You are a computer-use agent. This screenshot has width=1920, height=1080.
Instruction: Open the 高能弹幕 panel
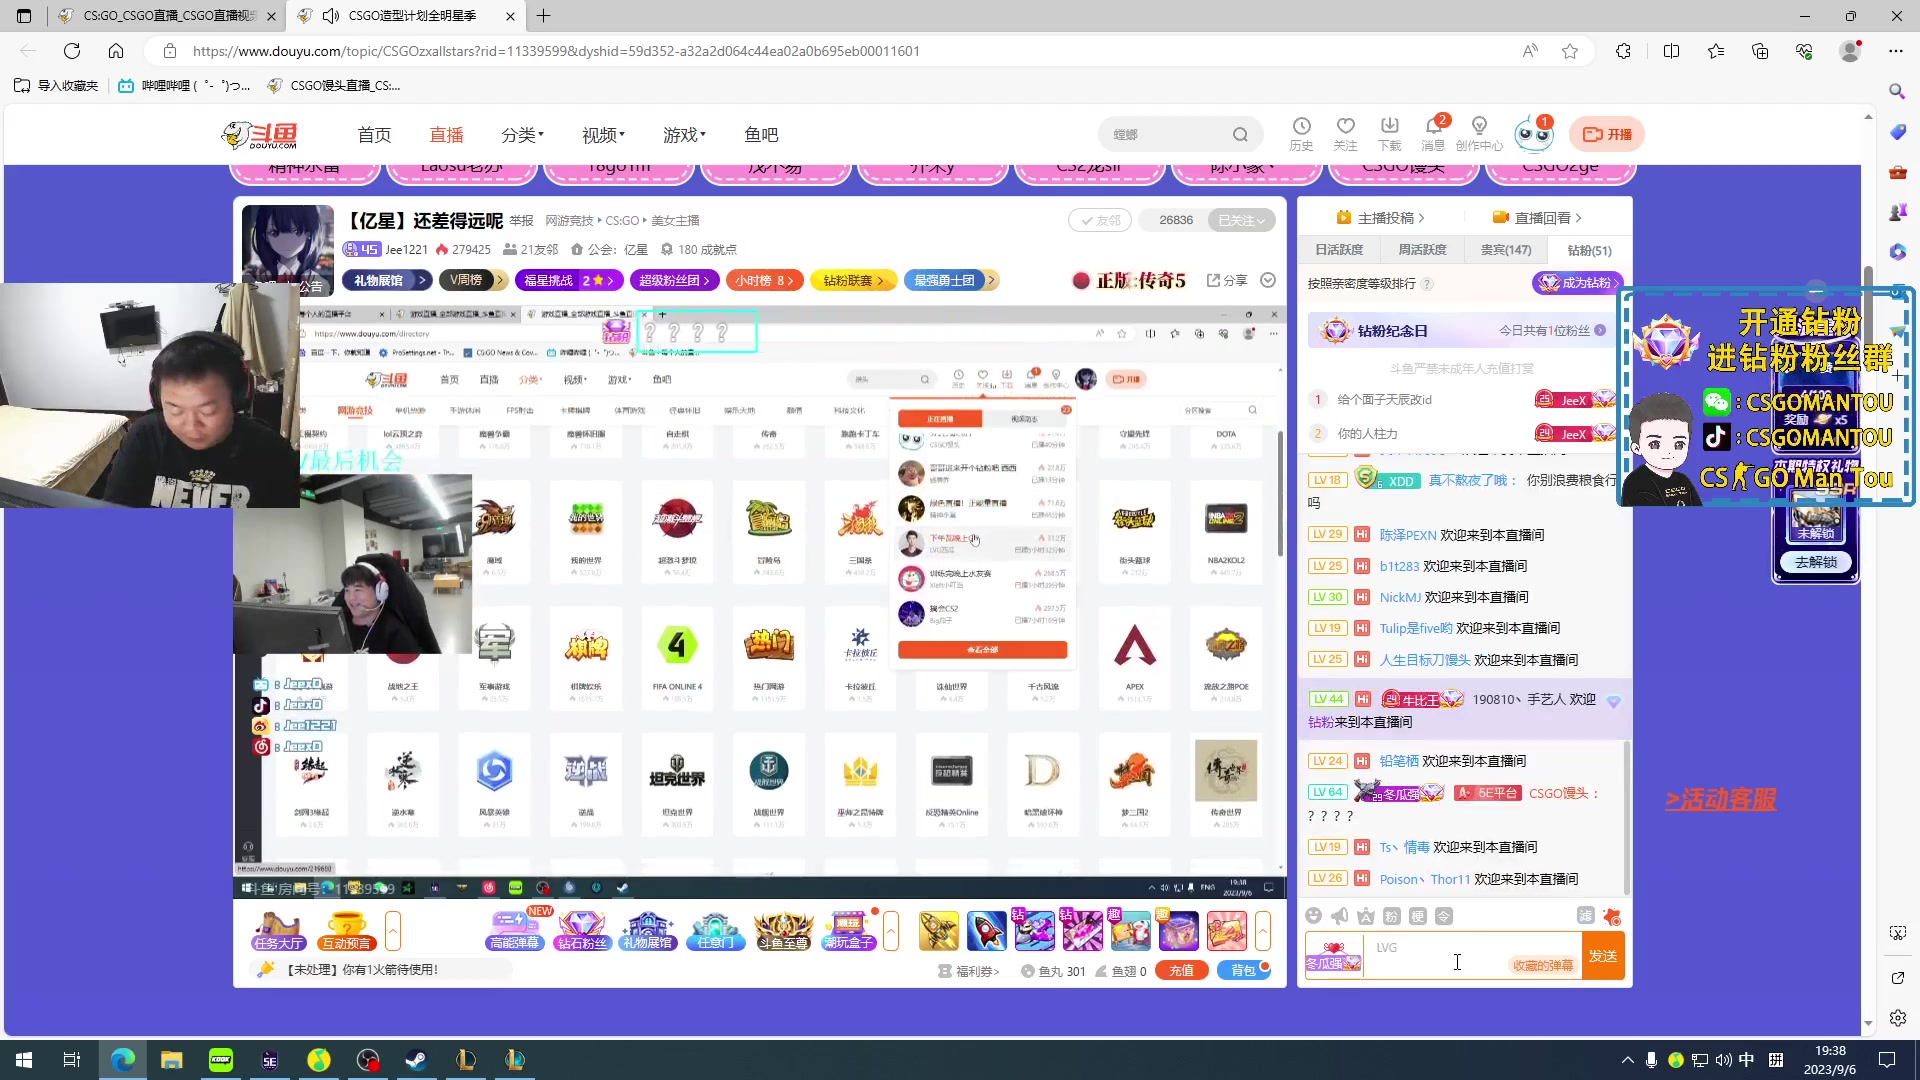click(515, 930)
